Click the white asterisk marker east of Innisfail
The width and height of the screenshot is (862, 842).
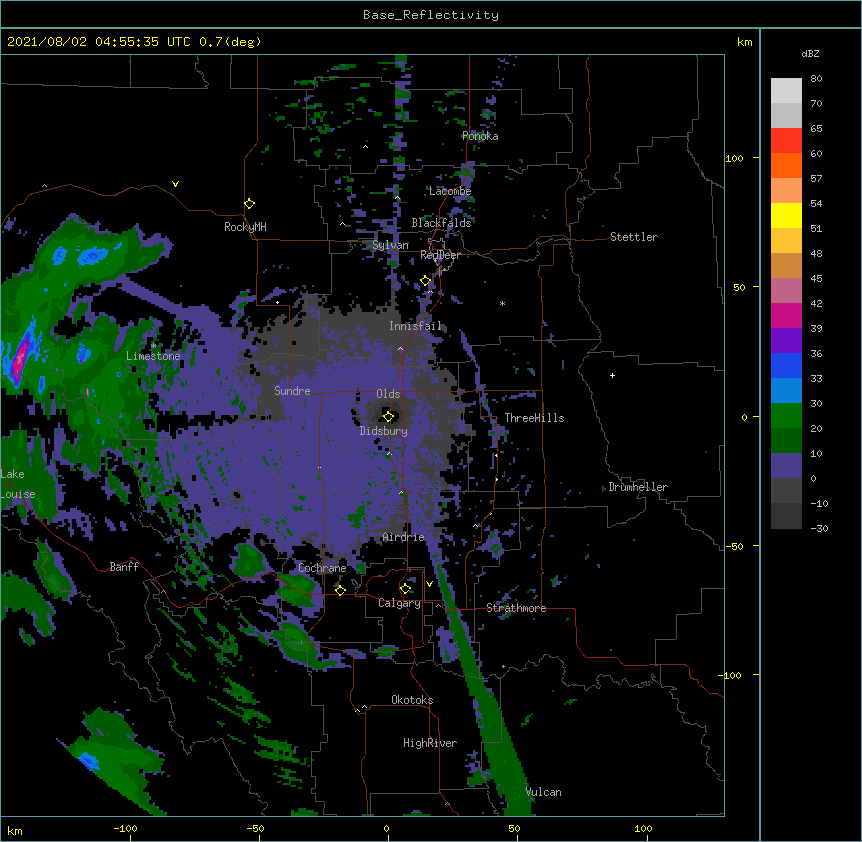502,304
